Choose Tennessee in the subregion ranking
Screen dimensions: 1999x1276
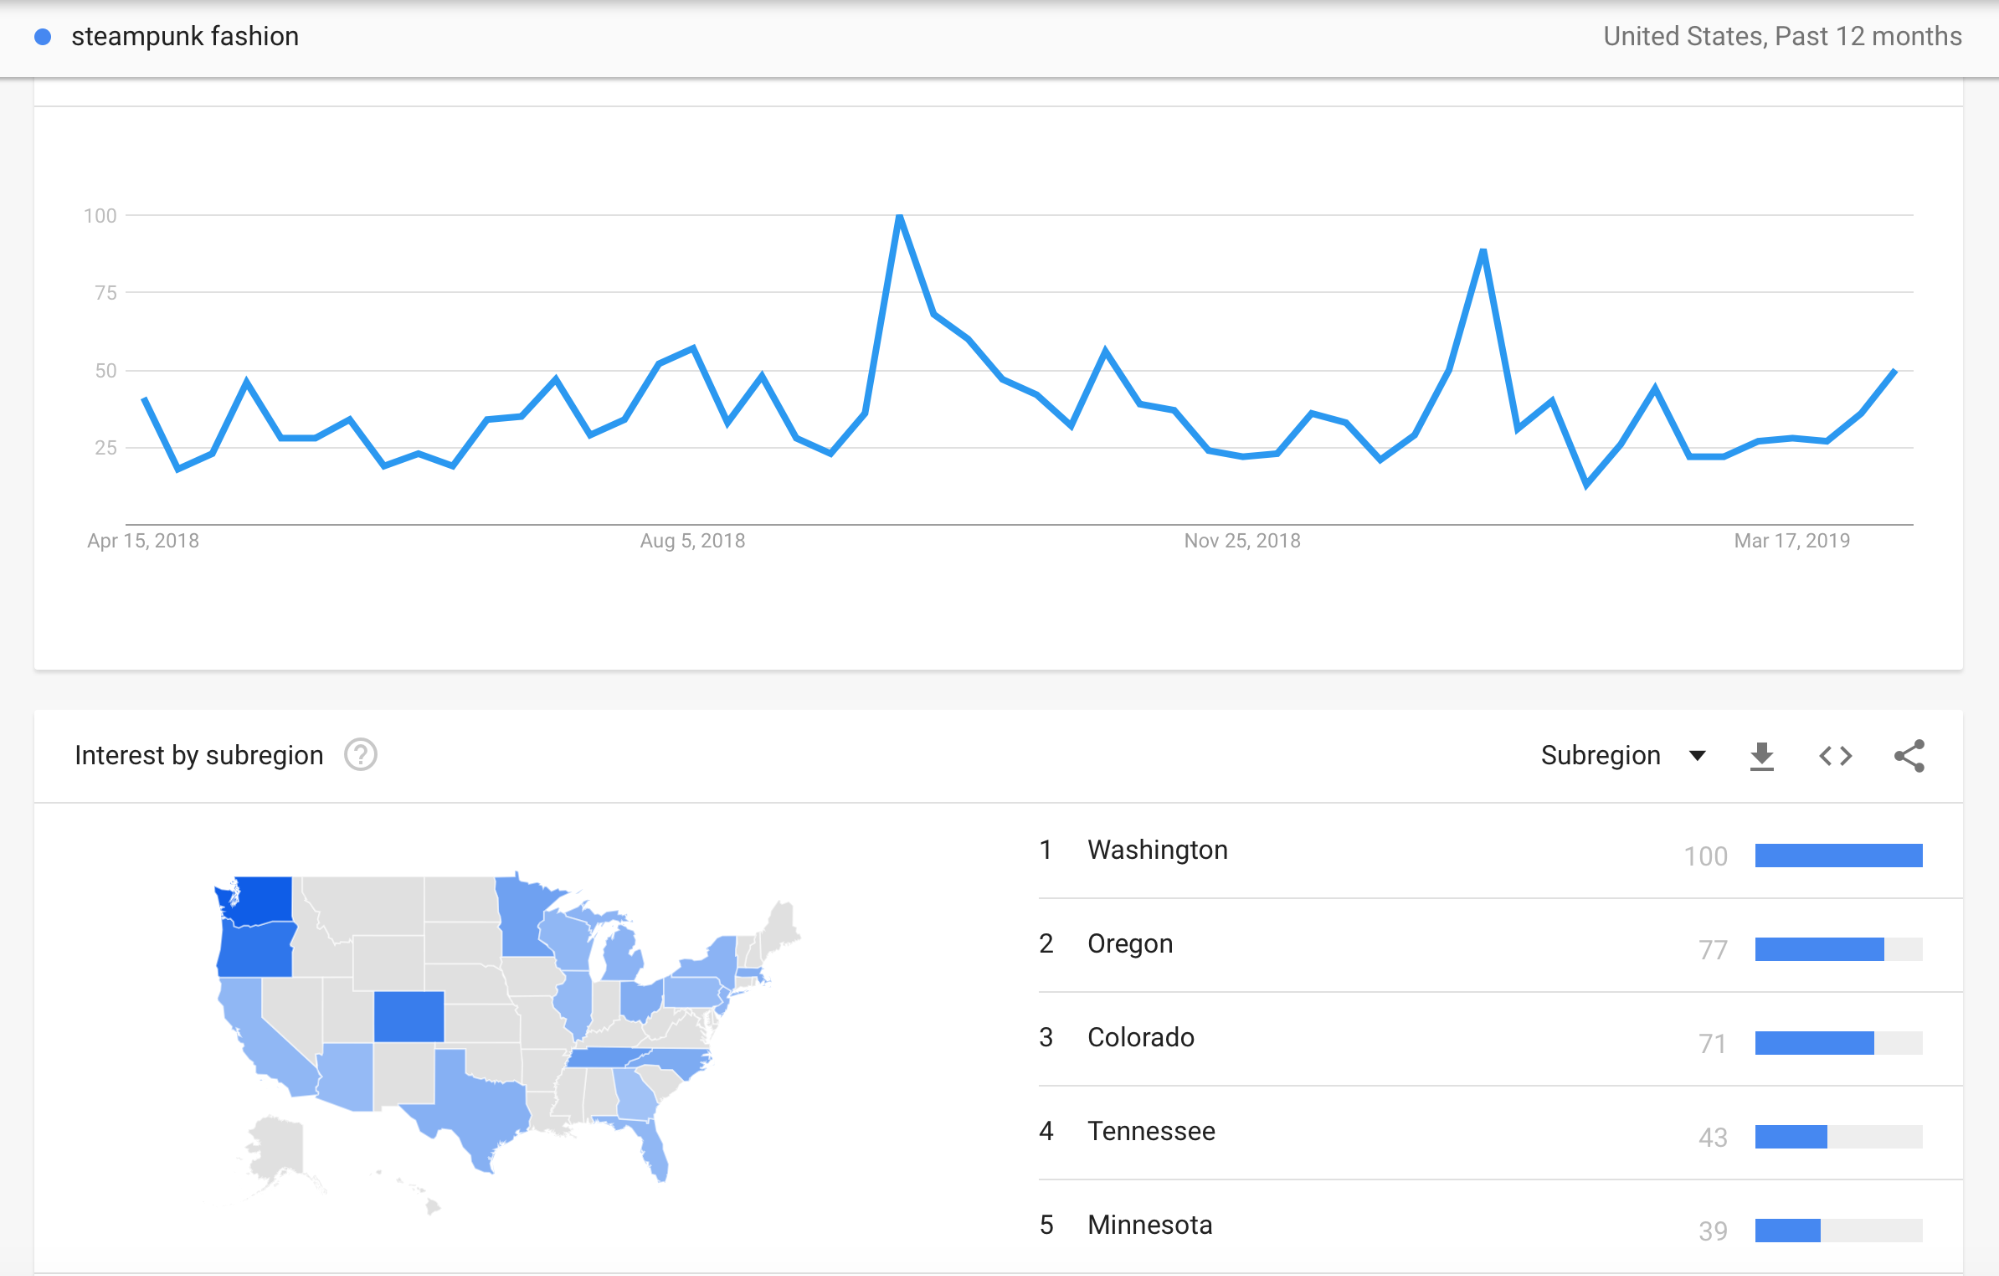click(1151, 1131)
